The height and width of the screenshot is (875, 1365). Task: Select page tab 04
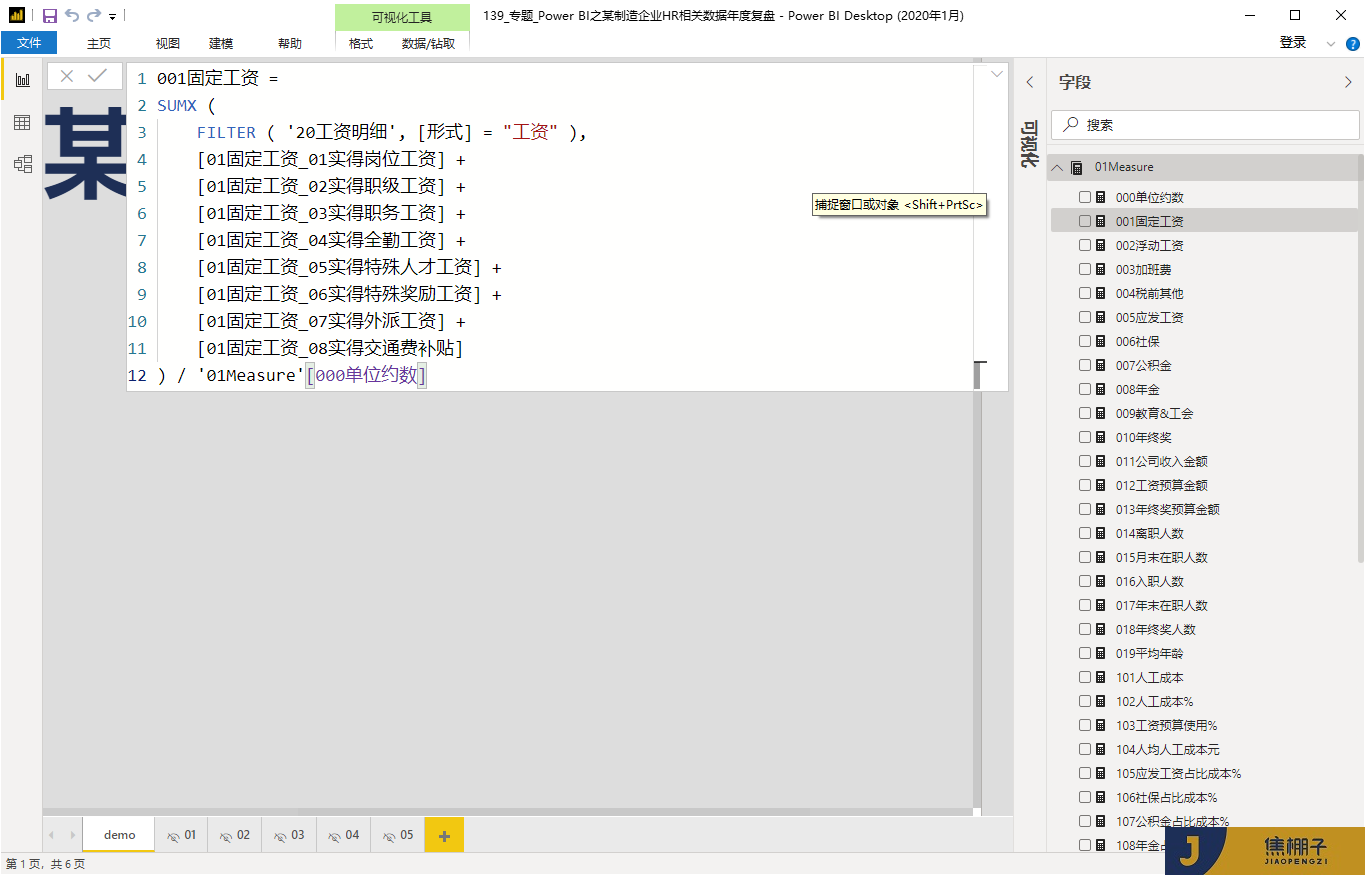pos(343,835)
